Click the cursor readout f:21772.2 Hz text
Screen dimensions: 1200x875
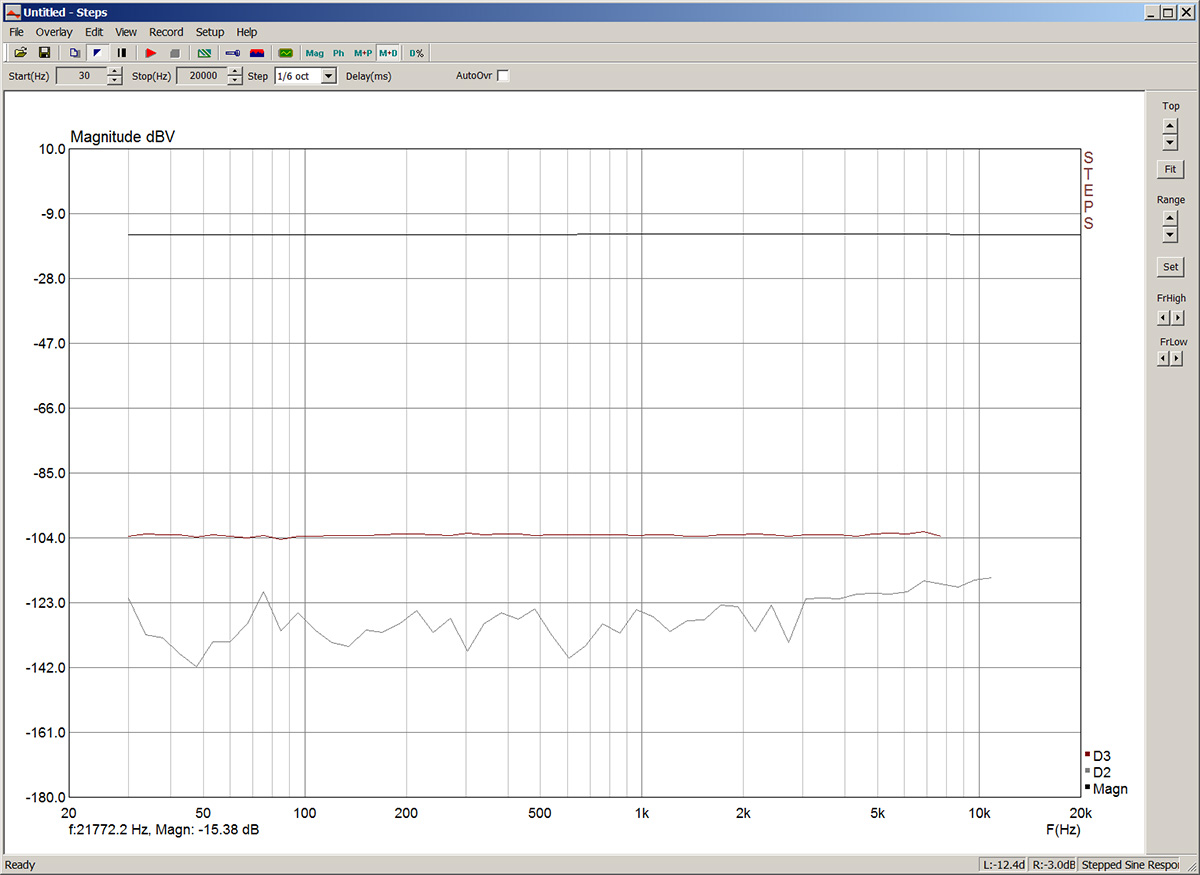[165, 830]
